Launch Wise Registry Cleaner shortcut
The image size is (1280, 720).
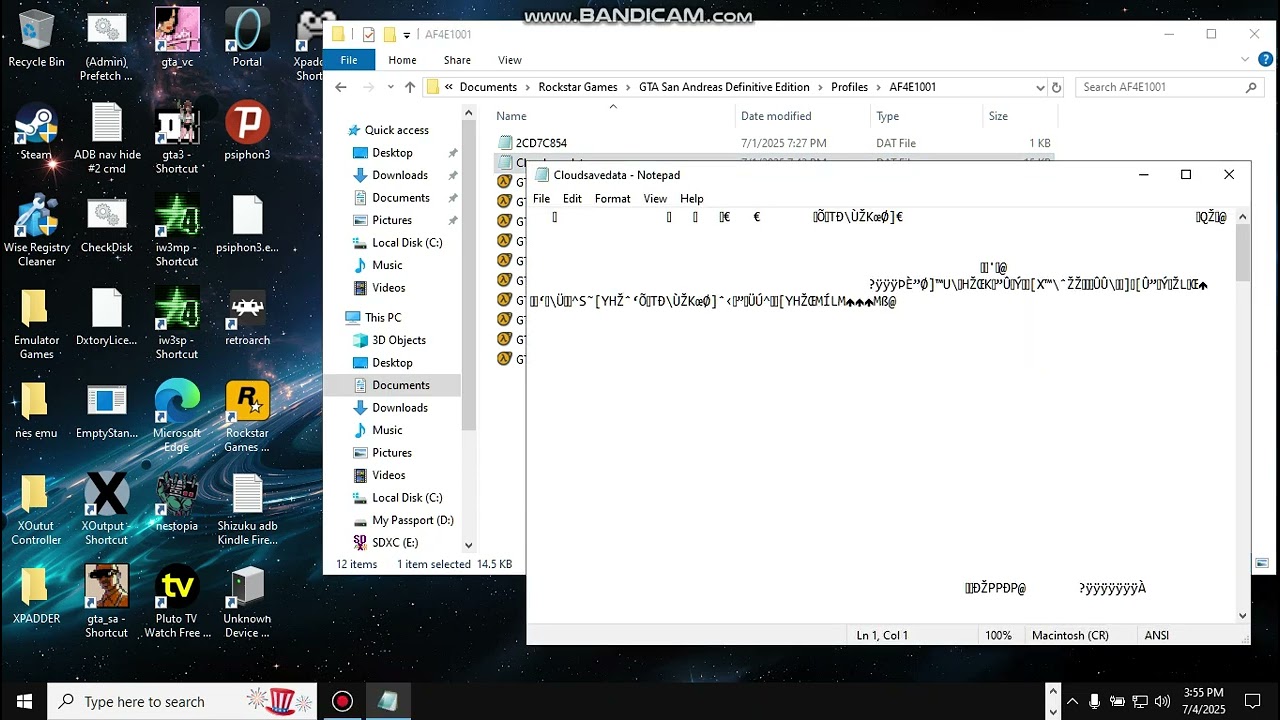coord(36,232)
